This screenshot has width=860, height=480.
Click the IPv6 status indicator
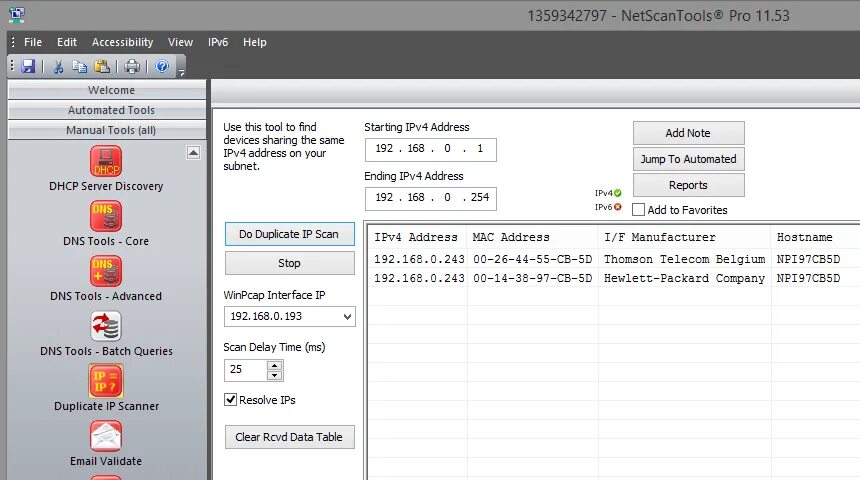coord(608,207)
